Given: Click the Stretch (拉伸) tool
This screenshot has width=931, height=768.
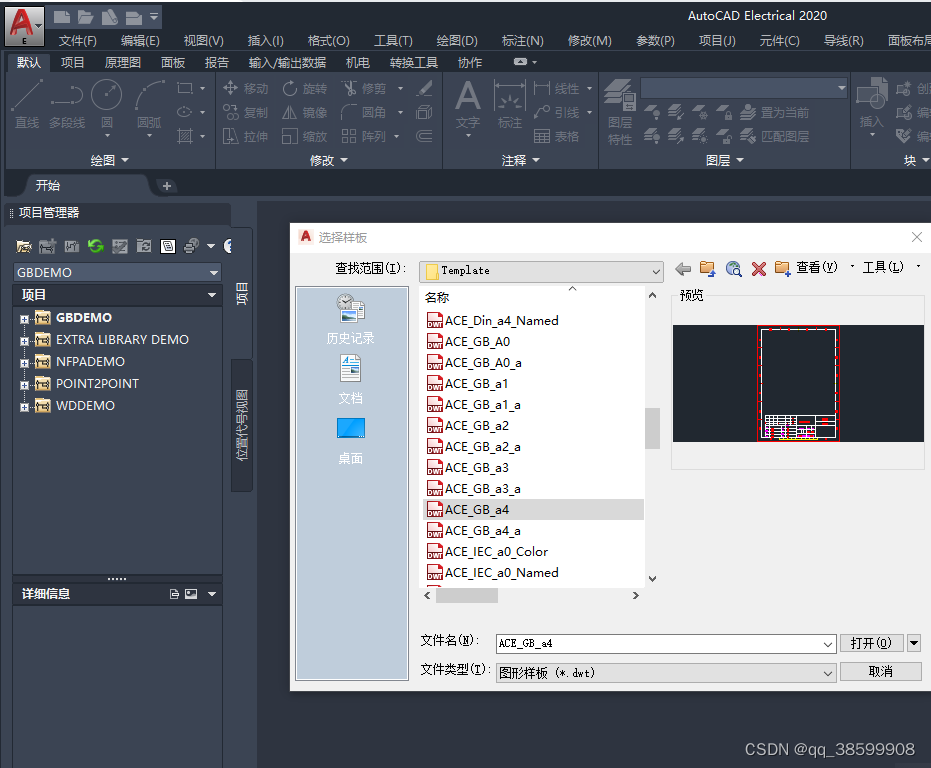Looking at the screenshot, I should (245, 137).
